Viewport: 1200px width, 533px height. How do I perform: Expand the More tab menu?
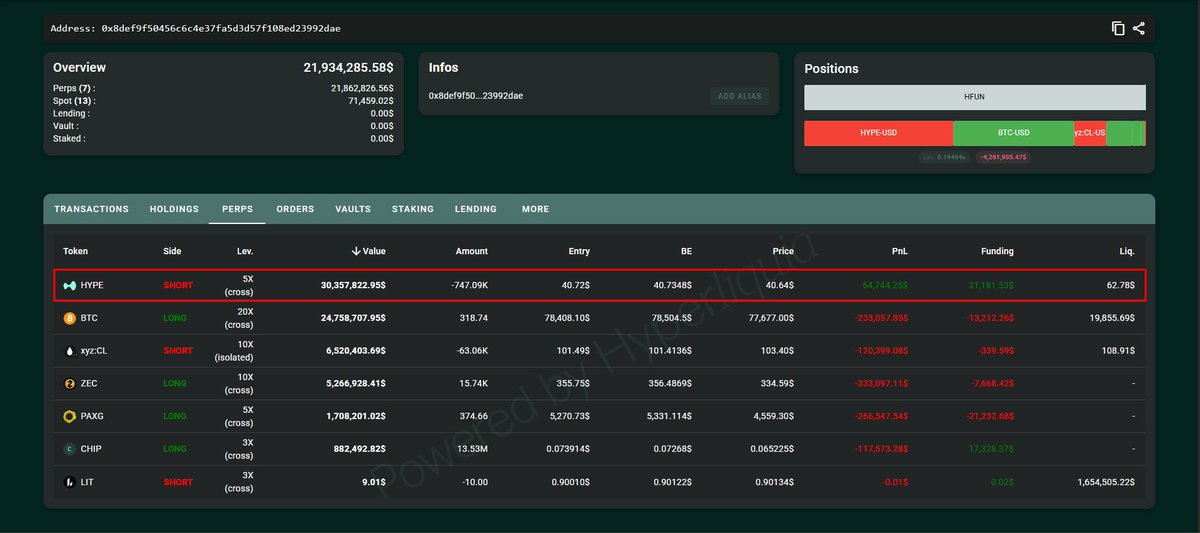point(535,209)
